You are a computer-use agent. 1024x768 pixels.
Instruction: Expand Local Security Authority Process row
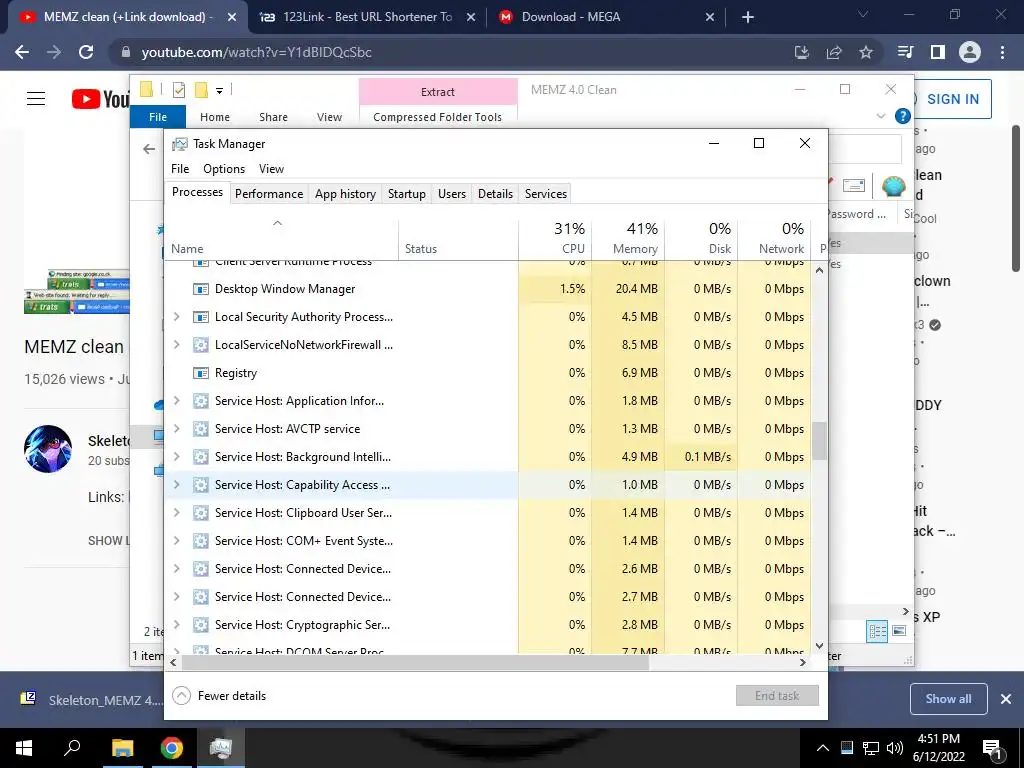176,317
